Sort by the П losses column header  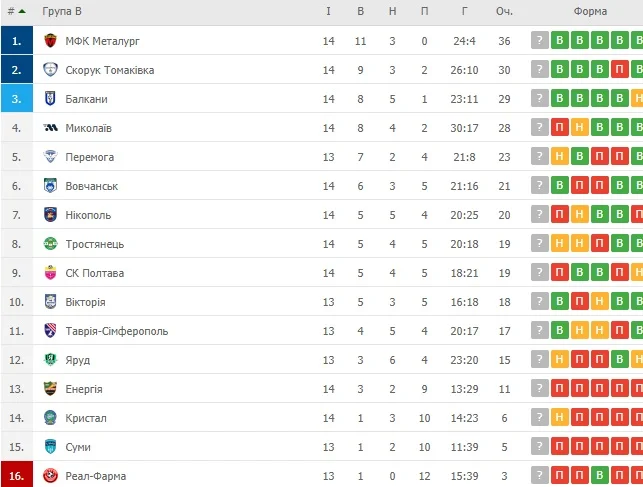(x=425, y=11)
